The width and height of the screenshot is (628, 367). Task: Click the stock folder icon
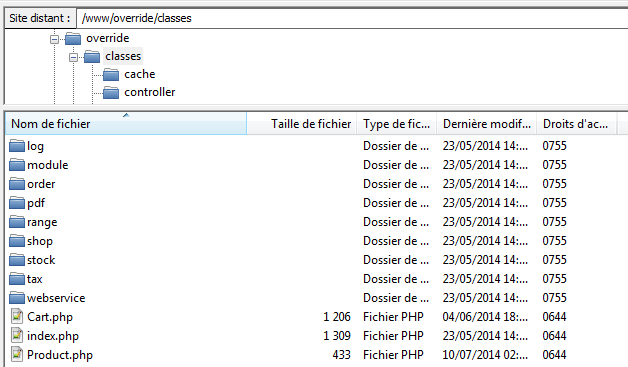pos(17,260)
